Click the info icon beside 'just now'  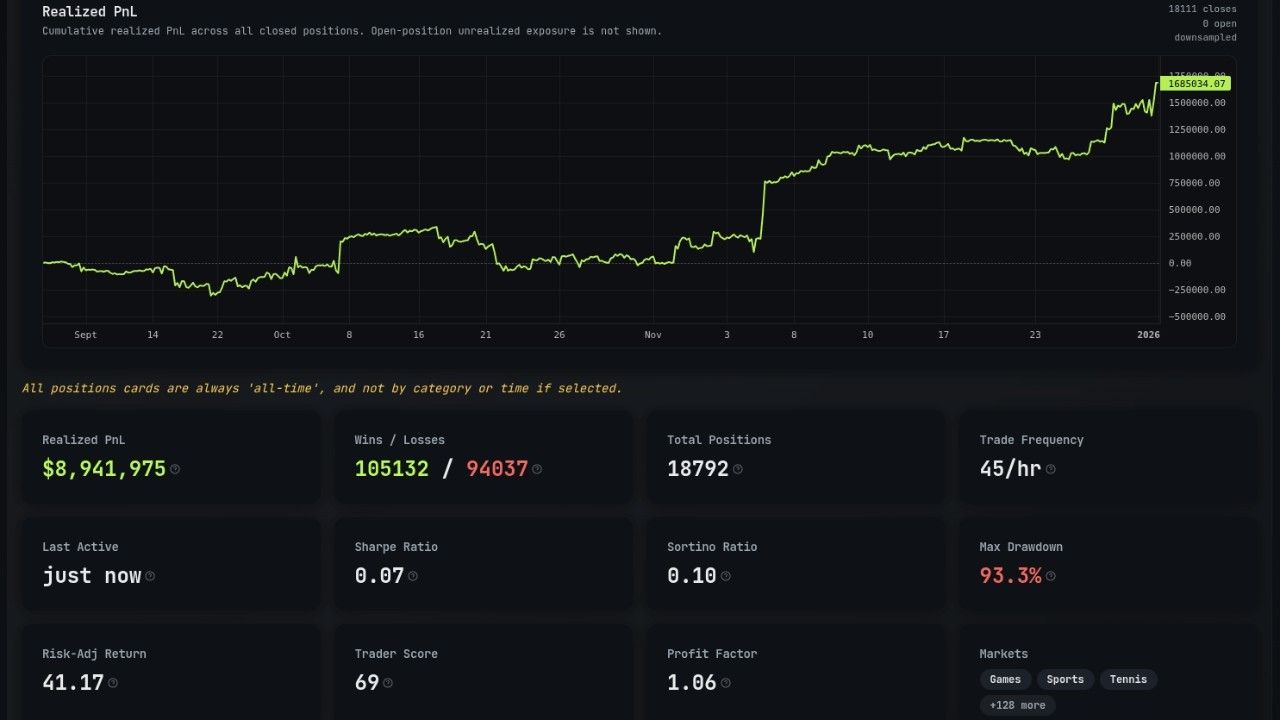(150, 576)
